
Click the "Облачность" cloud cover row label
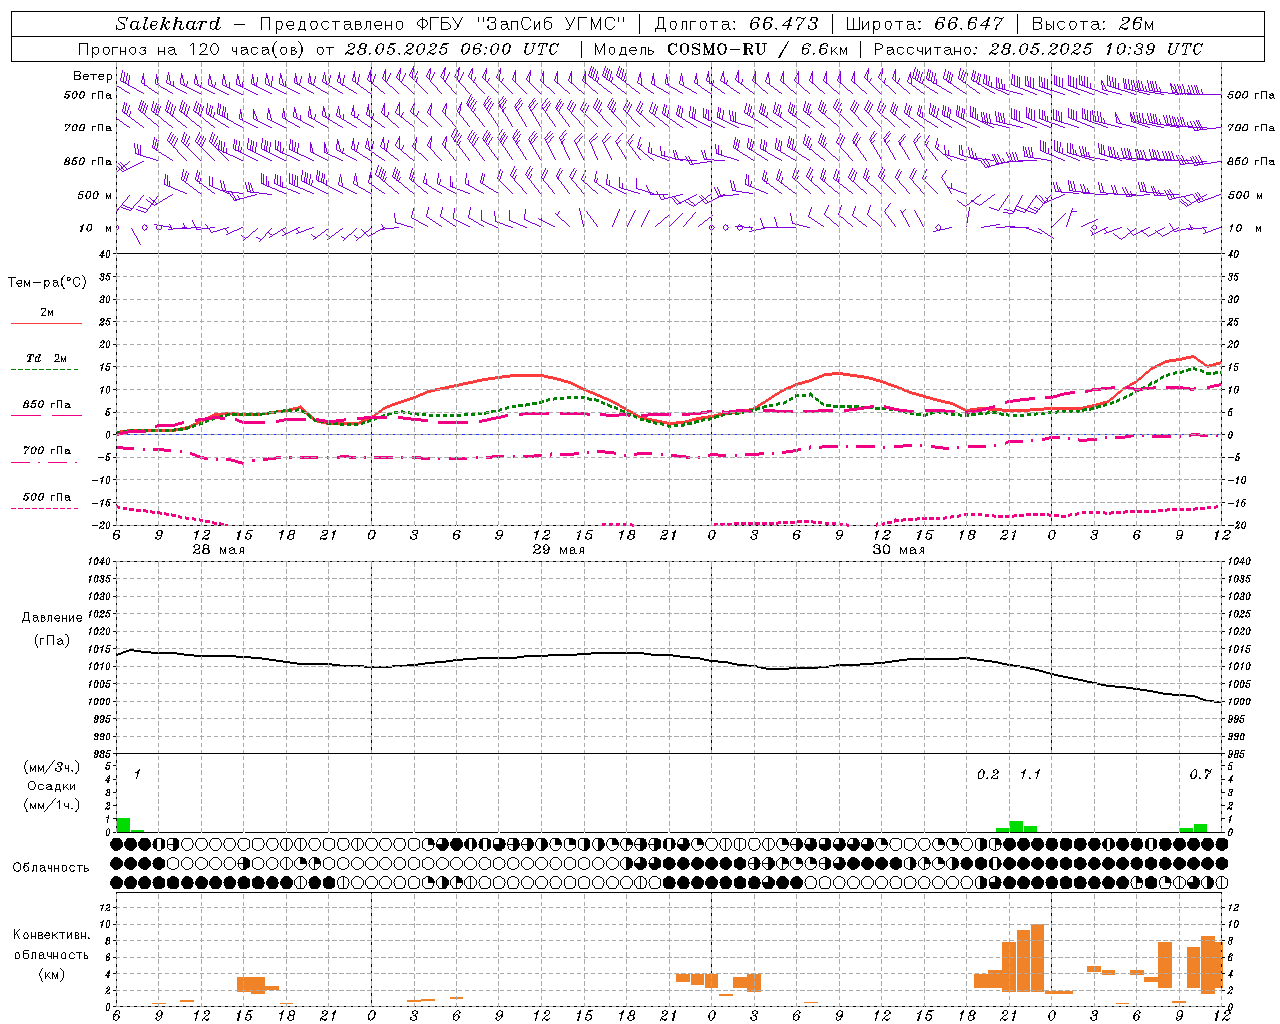click(x=51, y=867)
